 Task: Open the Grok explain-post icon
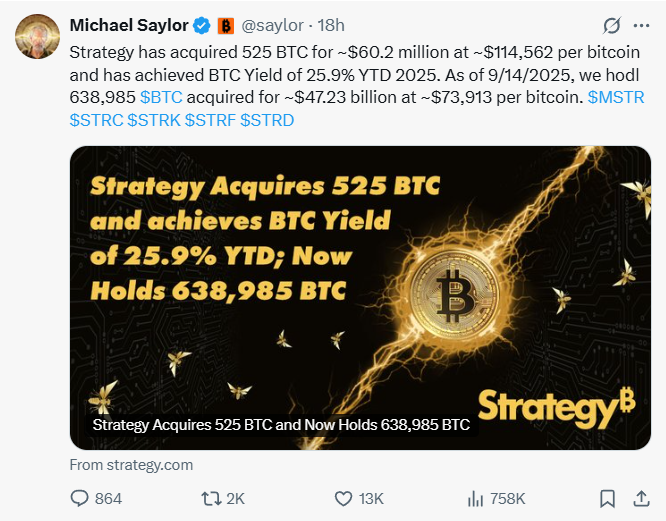click(612, 25)
